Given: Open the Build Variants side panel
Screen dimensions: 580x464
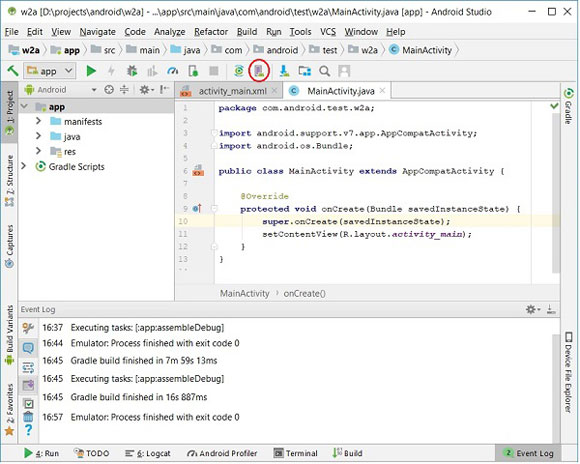Looking at the screenshot, I should pos(10,335).
